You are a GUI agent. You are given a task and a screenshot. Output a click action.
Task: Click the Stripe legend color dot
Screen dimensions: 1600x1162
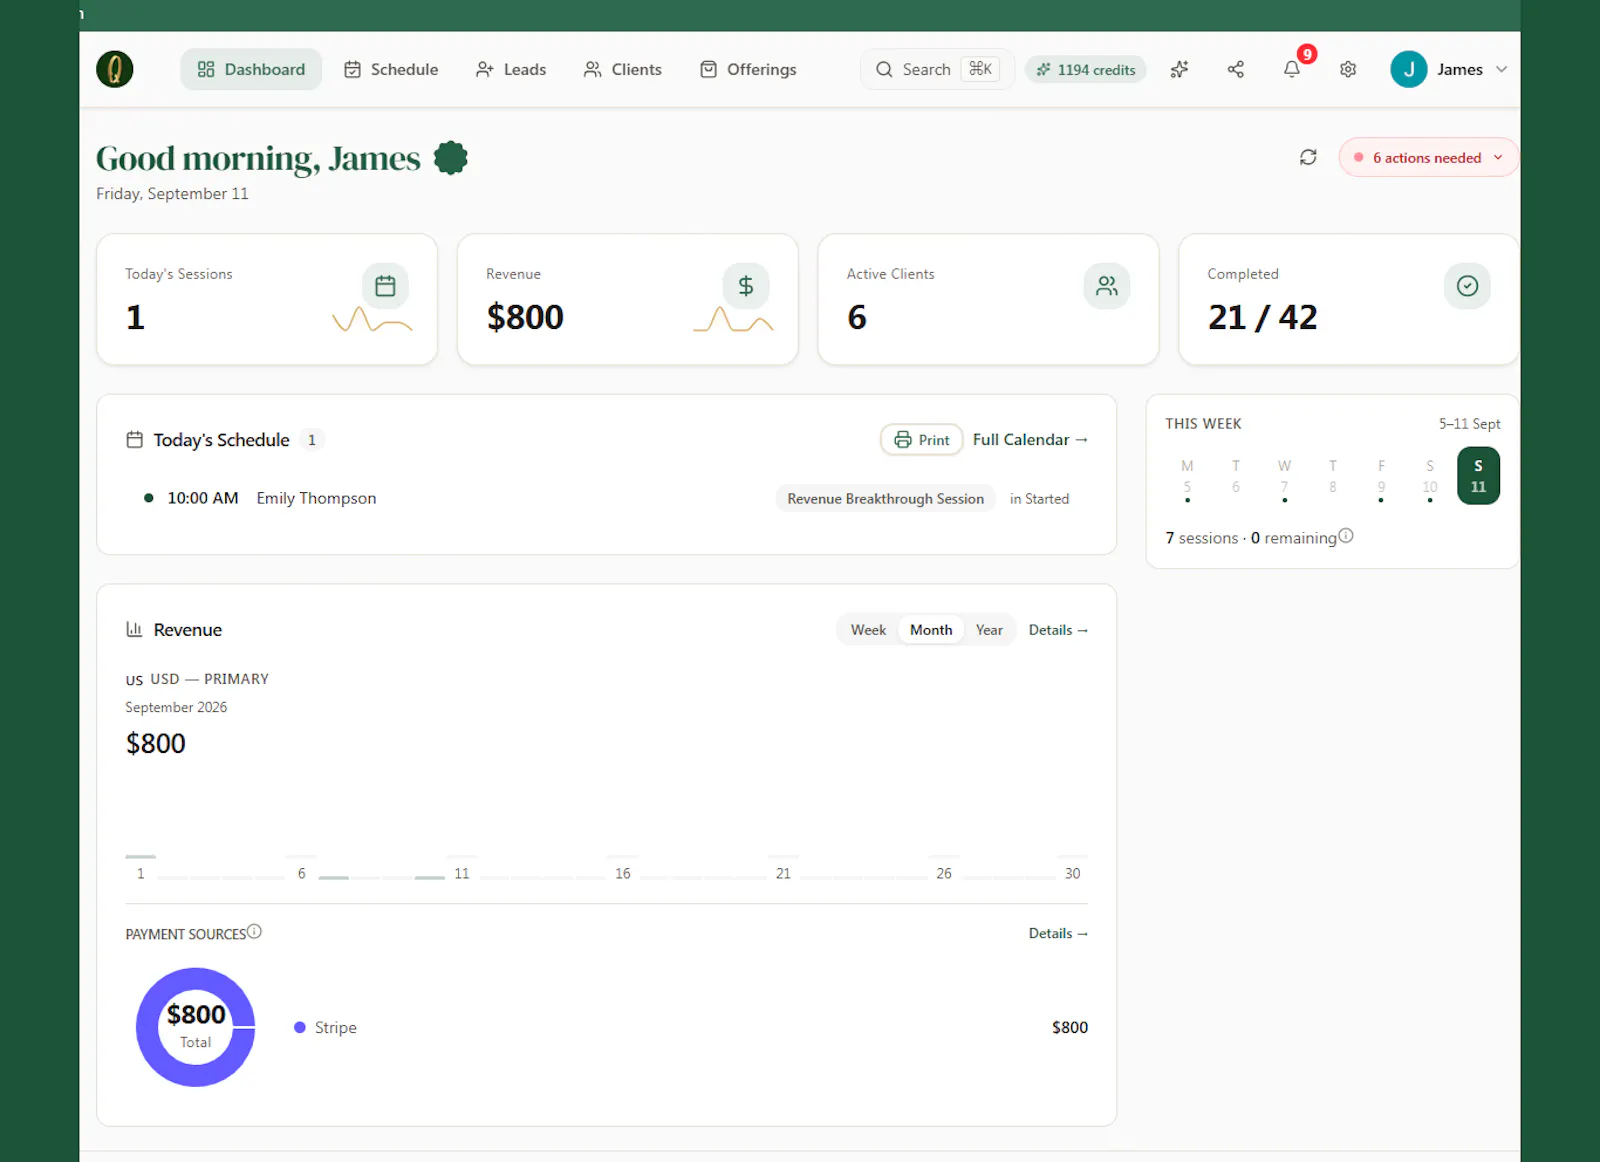(299, 1027)
